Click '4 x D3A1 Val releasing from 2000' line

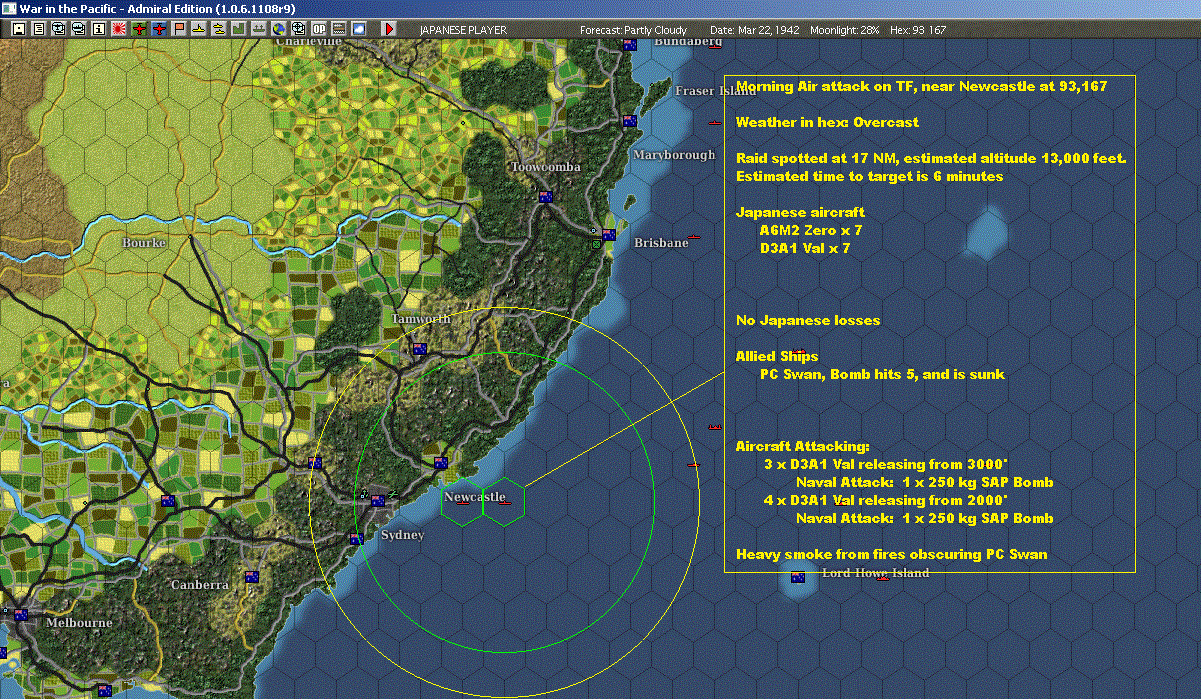886,501
